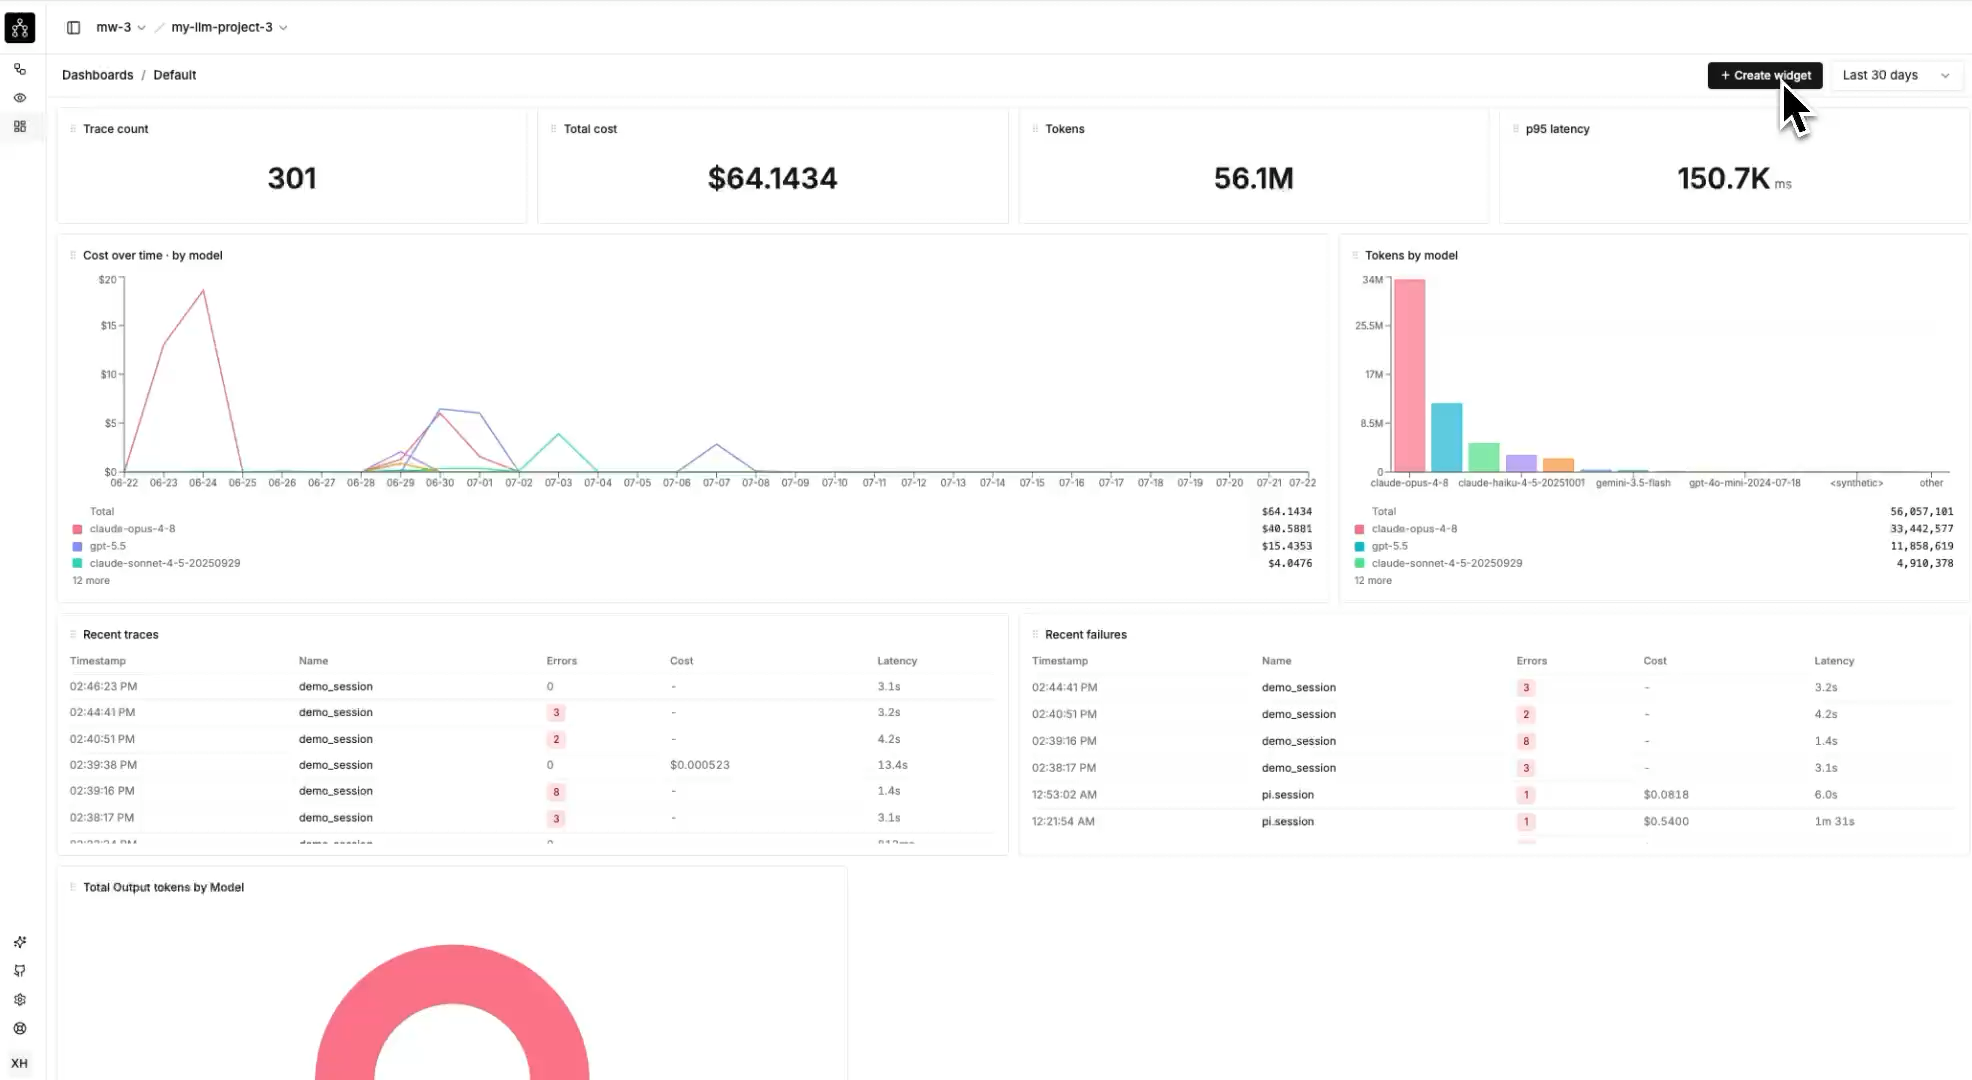Click the p95 latency widget drag handle
Screen dimensions: 1972x1080
coord(1516,129)
